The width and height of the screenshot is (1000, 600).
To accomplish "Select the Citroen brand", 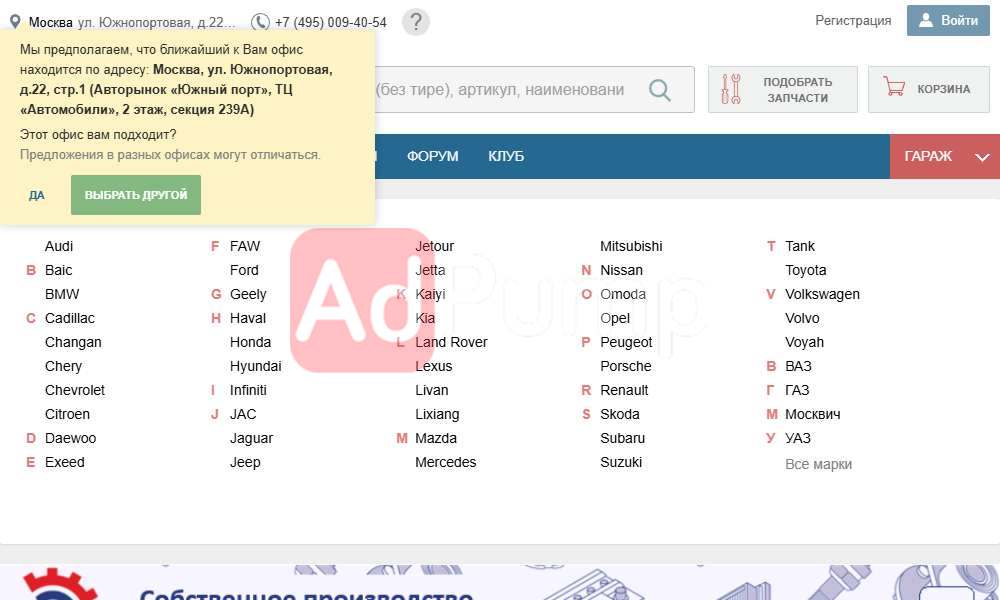I will pyautogui.click(x=67, y=414).
